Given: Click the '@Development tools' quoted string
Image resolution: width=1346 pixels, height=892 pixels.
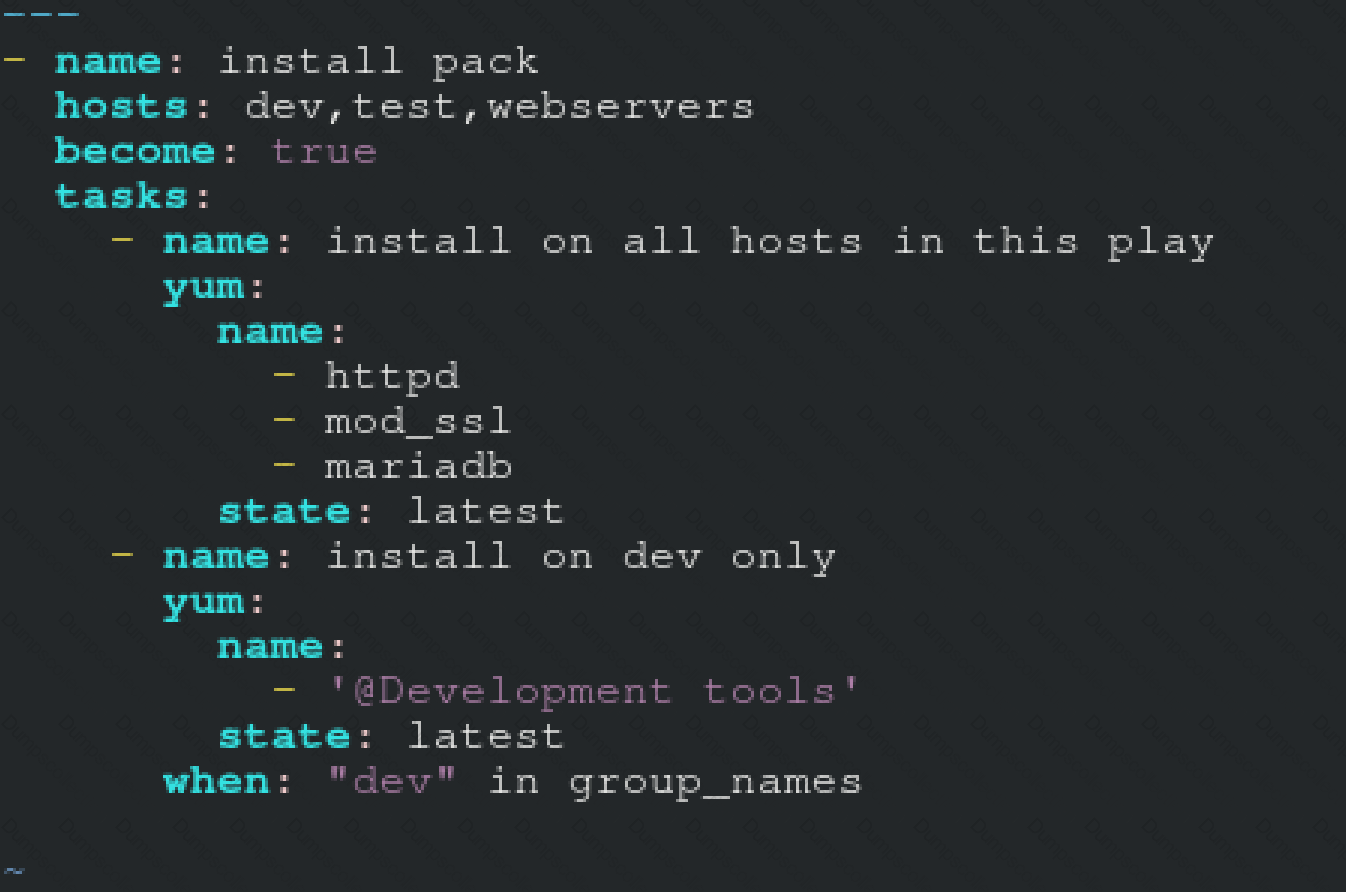Looking at the screenshot, I should click(594, 692).
